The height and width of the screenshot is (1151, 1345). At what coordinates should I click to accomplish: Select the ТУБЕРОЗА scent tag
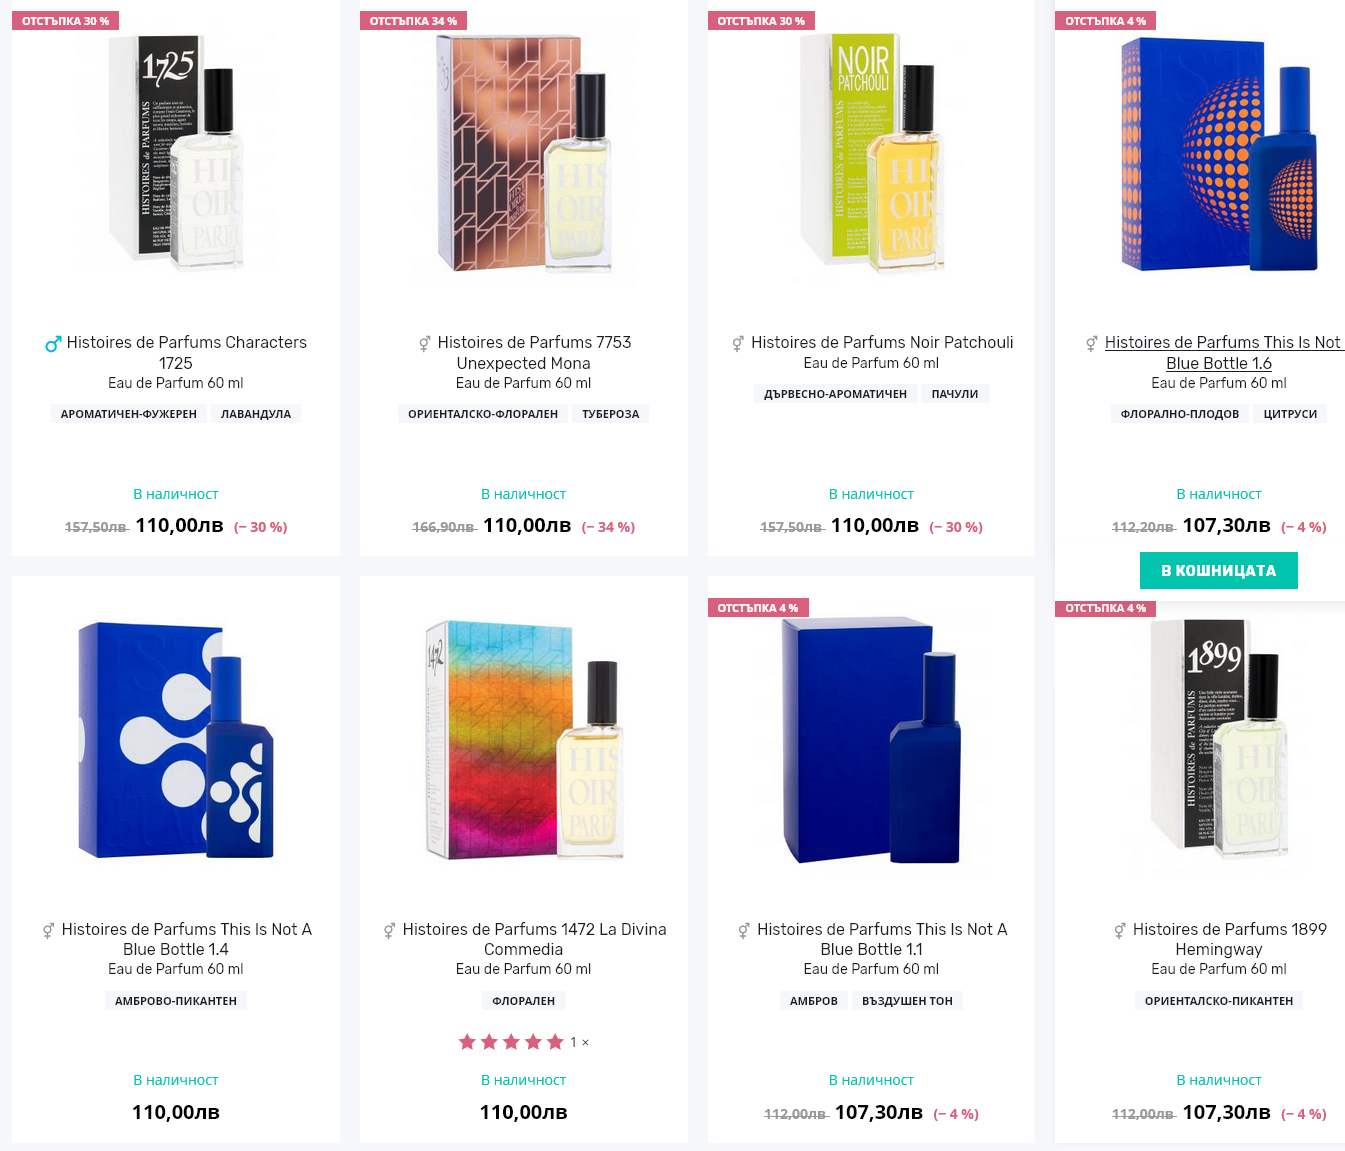click(x=610, y=414)
